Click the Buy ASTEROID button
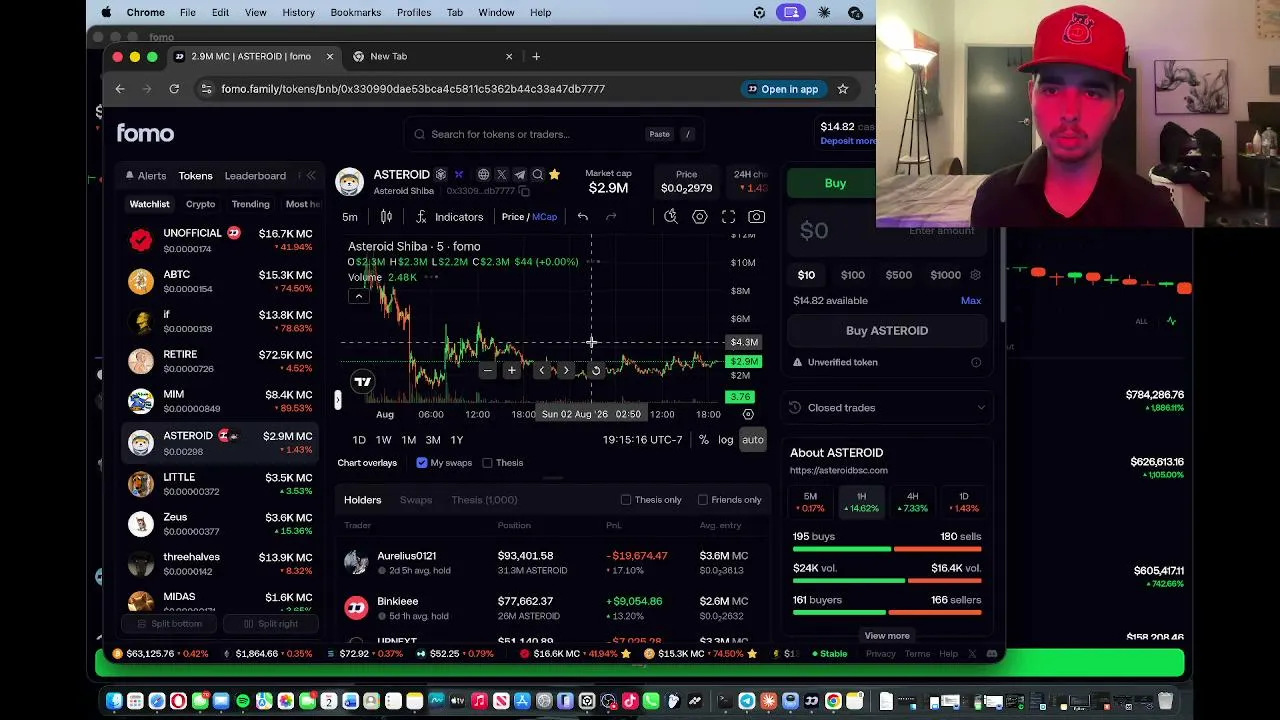The image size is (1280, 720). (x=887, y=331)
